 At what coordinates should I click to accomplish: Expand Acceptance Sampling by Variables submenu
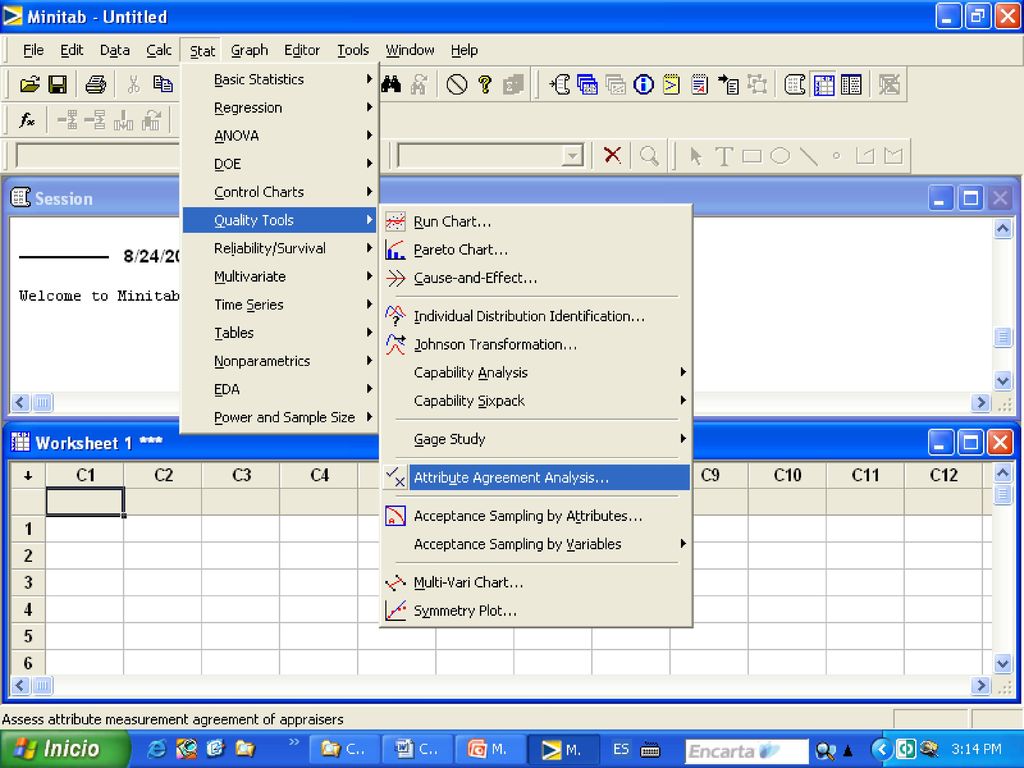[535, 544]
